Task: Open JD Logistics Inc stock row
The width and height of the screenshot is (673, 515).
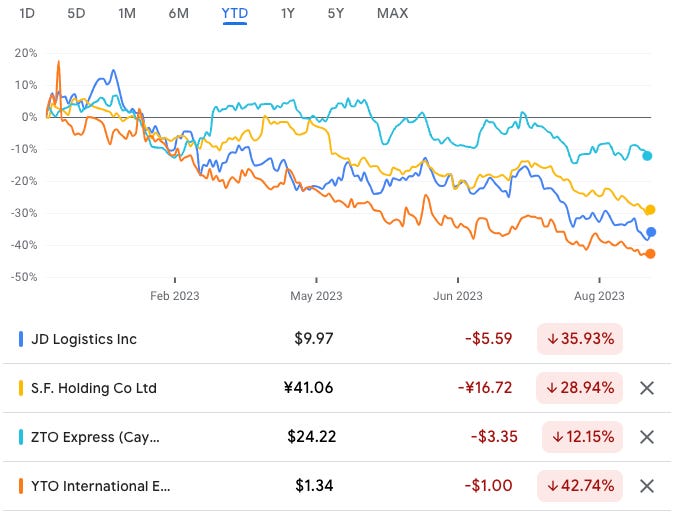Action: click(x=336, y=339)
